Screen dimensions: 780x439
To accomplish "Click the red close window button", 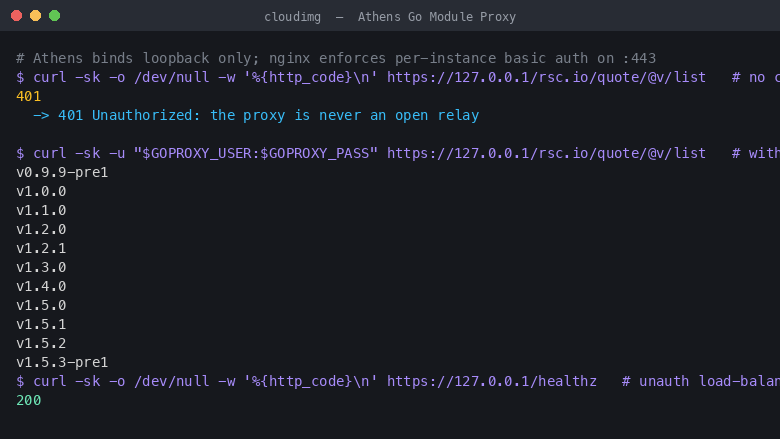I will tap(16, 16).
